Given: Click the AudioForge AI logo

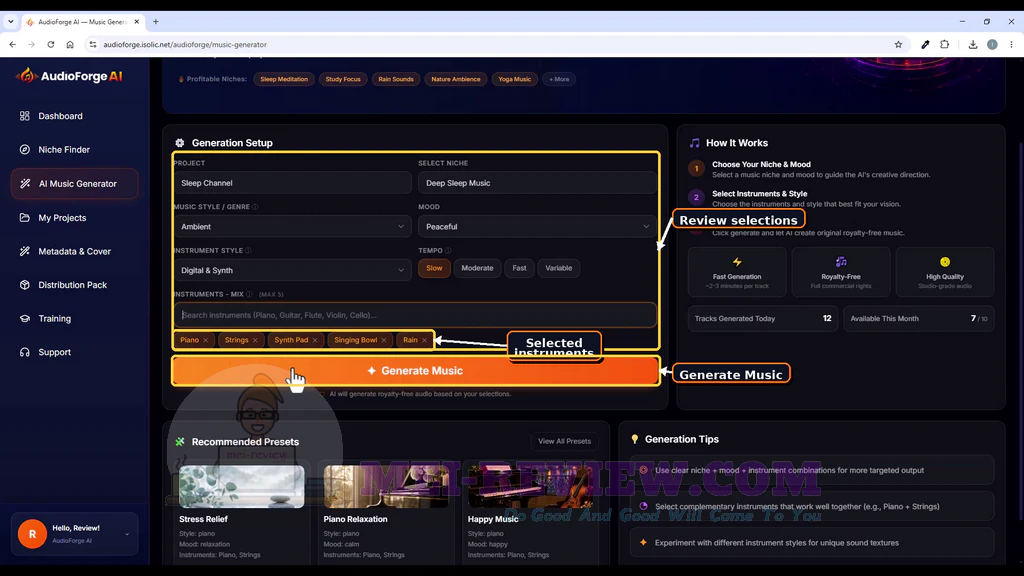Looking at the screenshot, I should (69, 76).
